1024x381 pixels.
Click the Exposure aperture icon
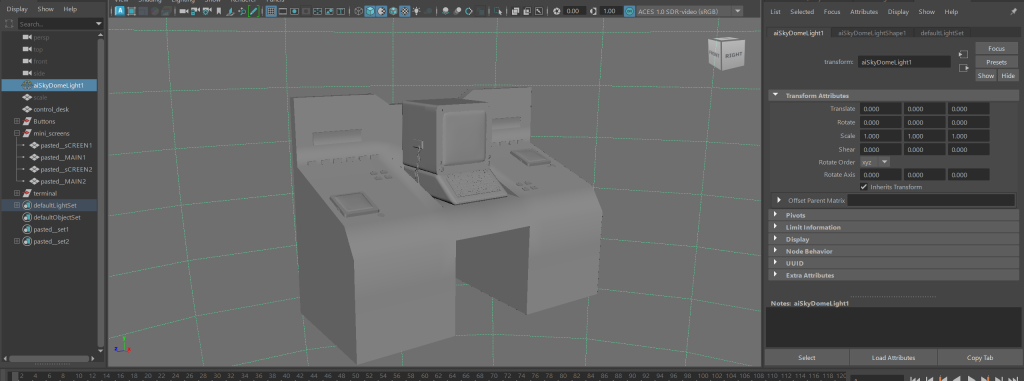(557, 11)
